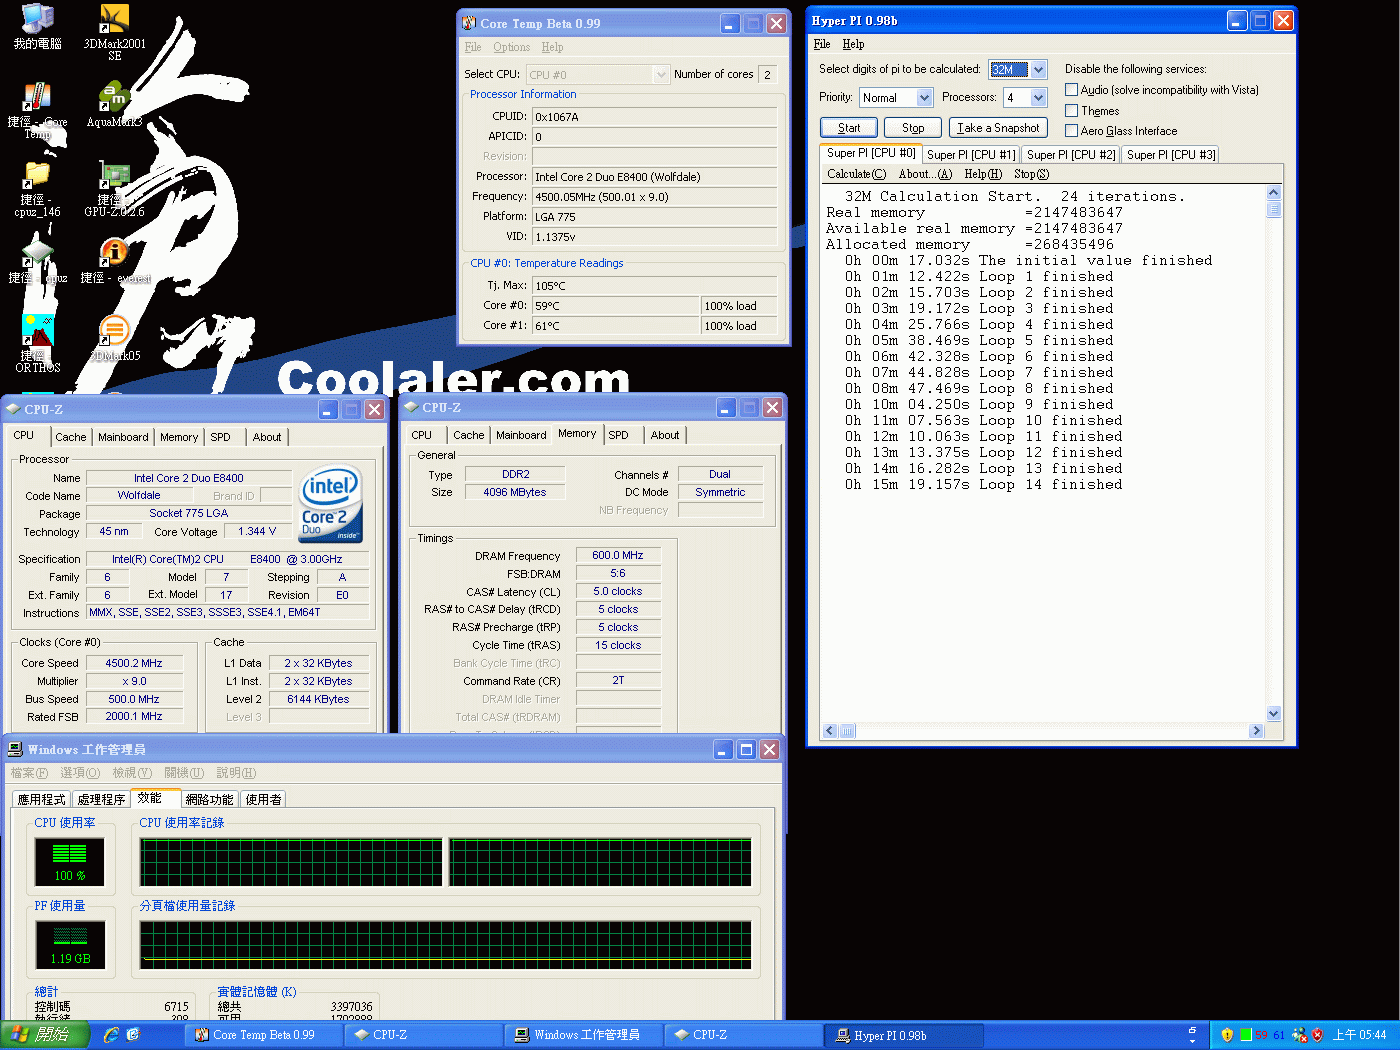Open the Processors count dropdown

tap(1039, 97)
